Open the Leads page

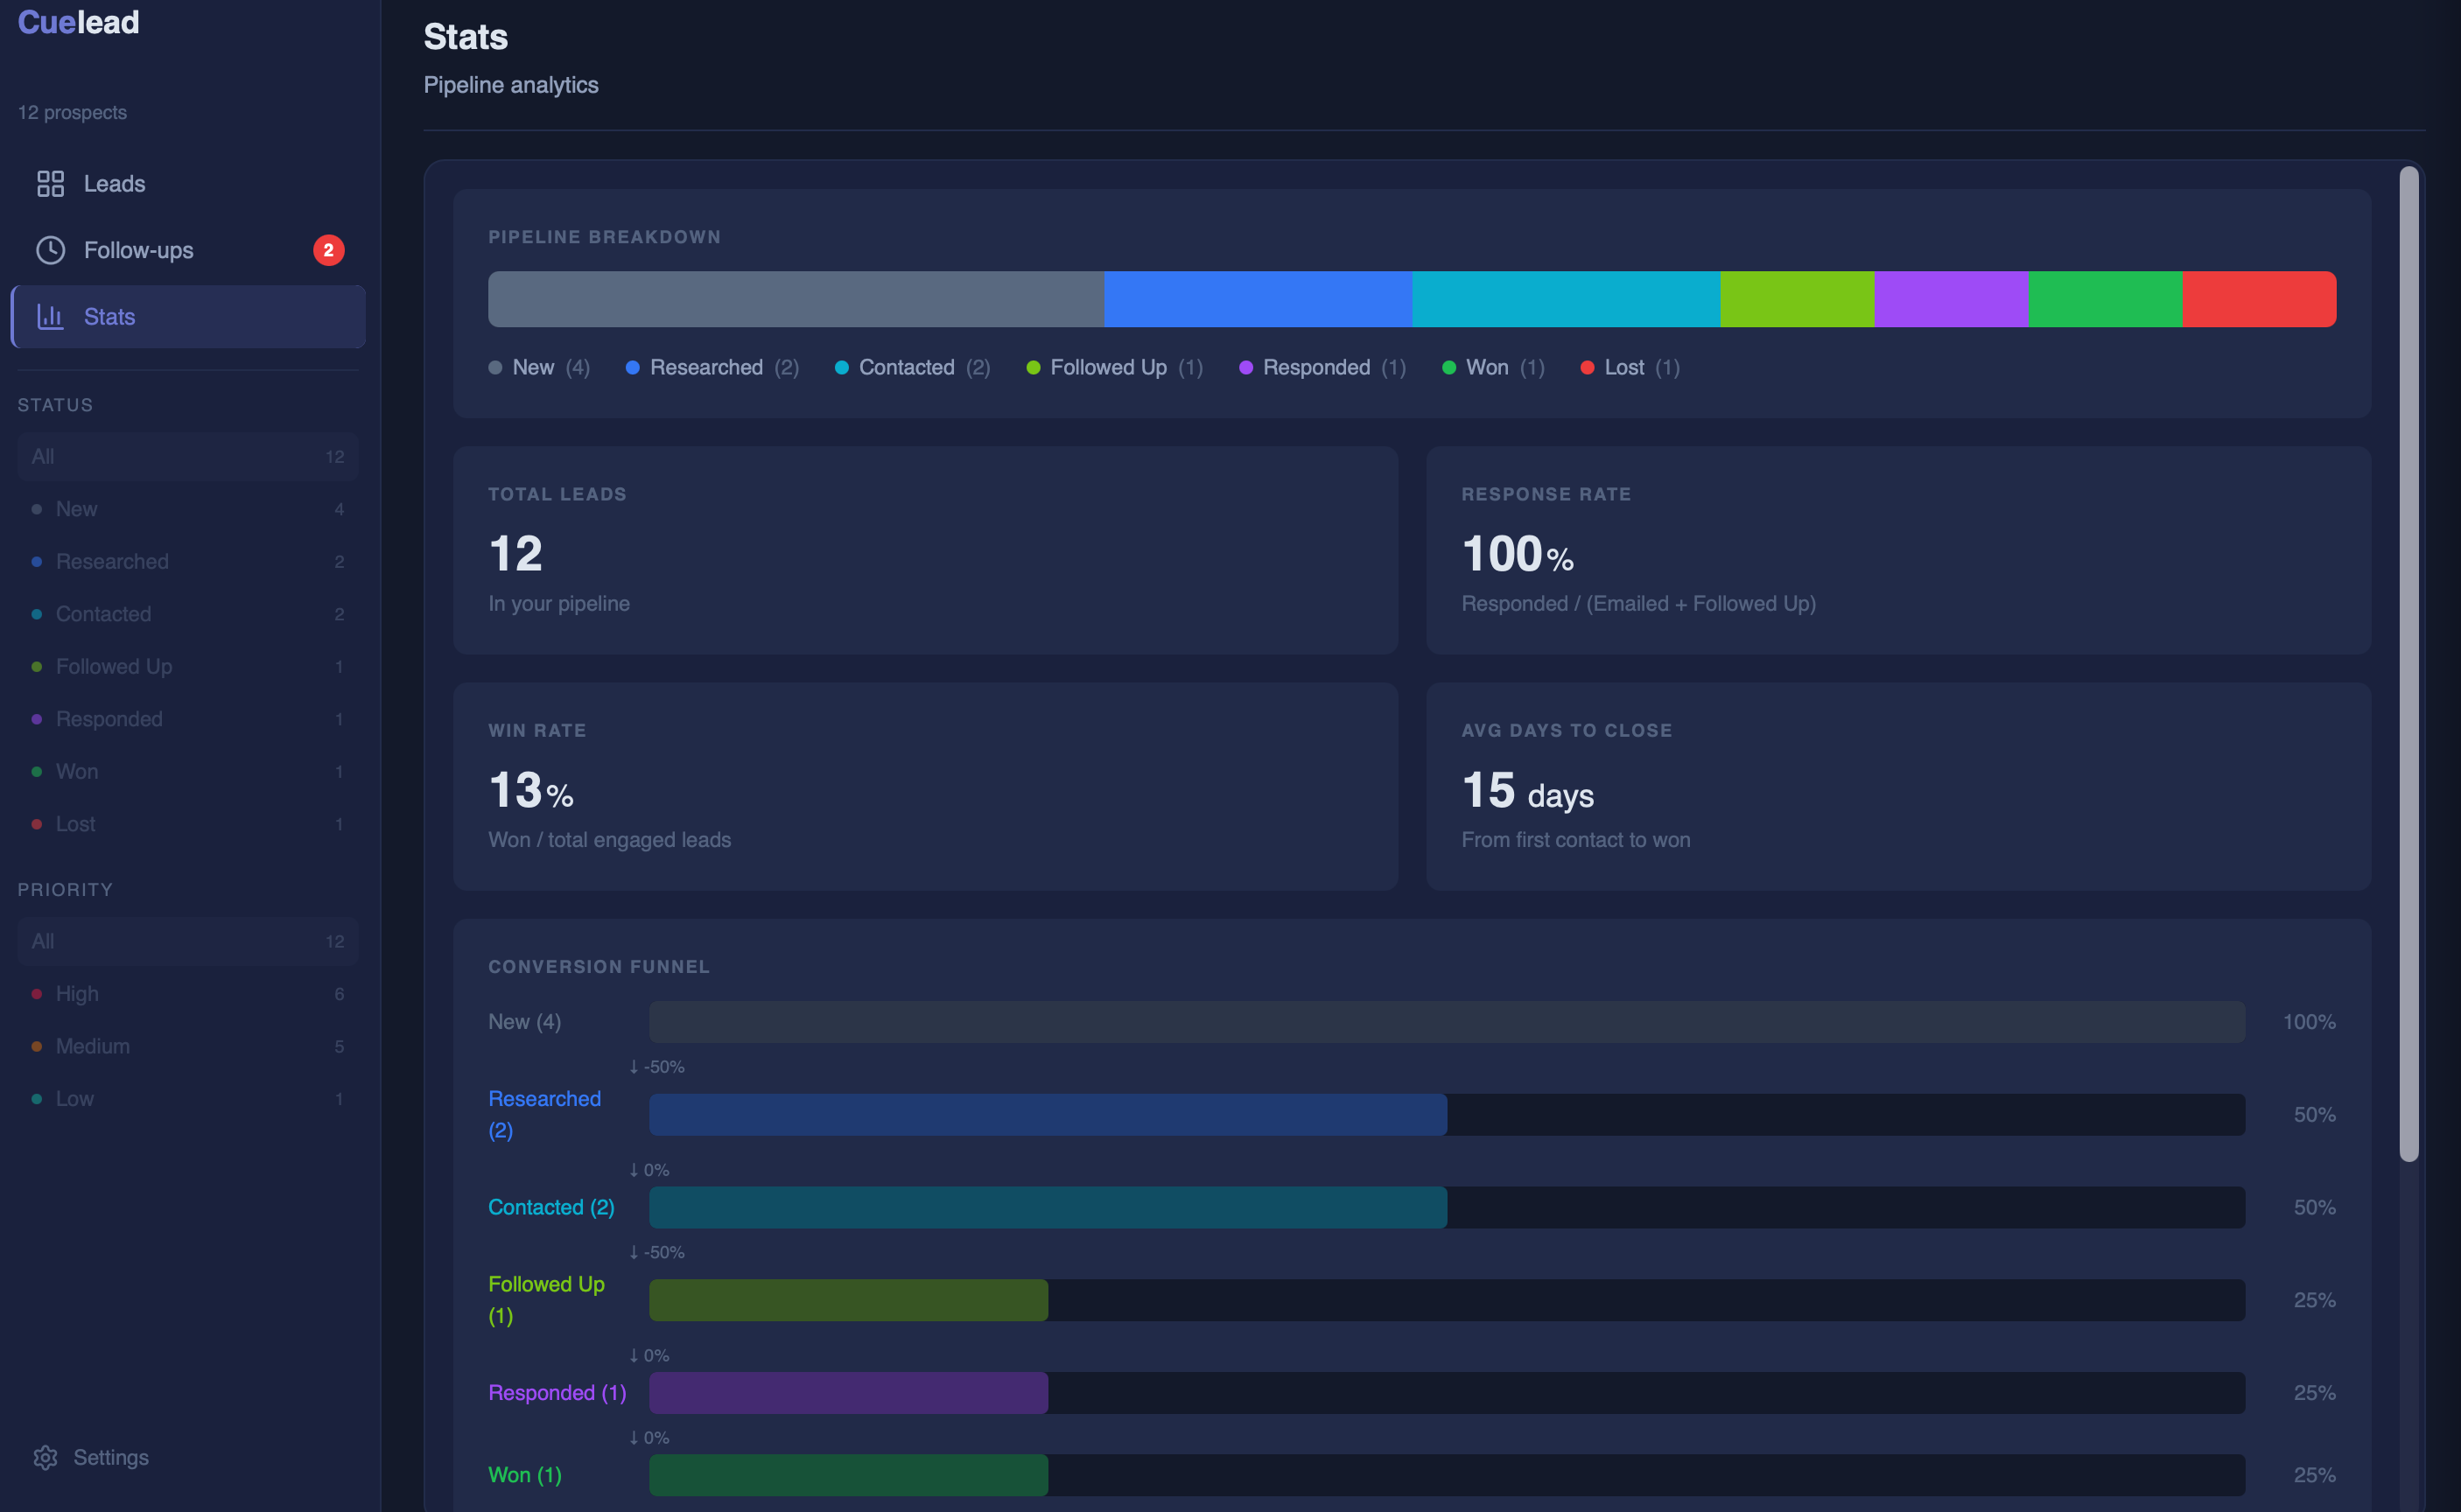pyautogui.click(x=114, y=184)
